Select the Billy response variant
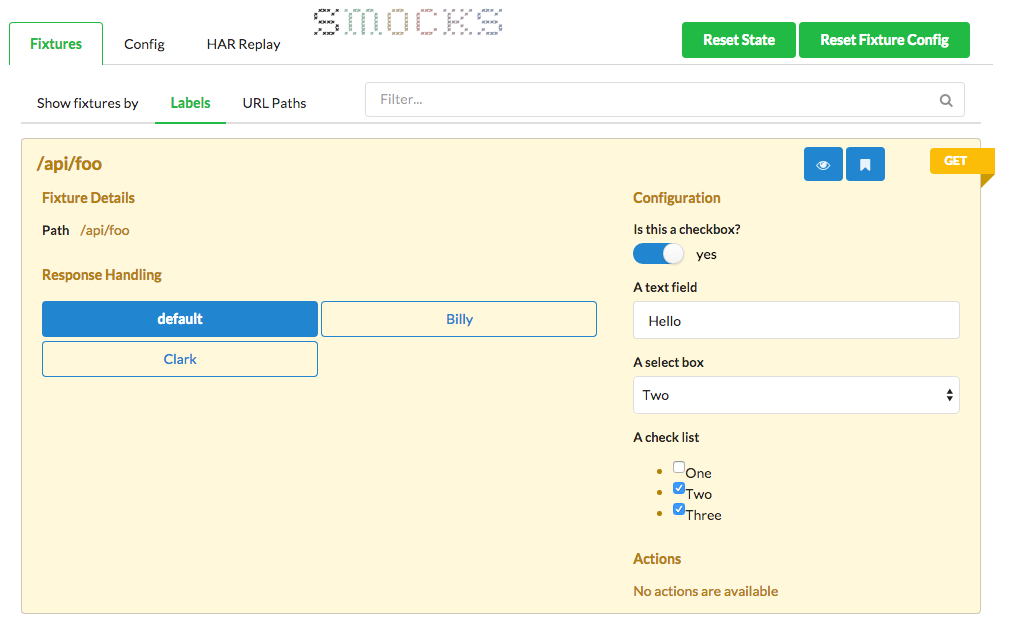Image resolution: width=1009 pixels, height=622 pixels. pyautogui.click(x=459, y=319)
